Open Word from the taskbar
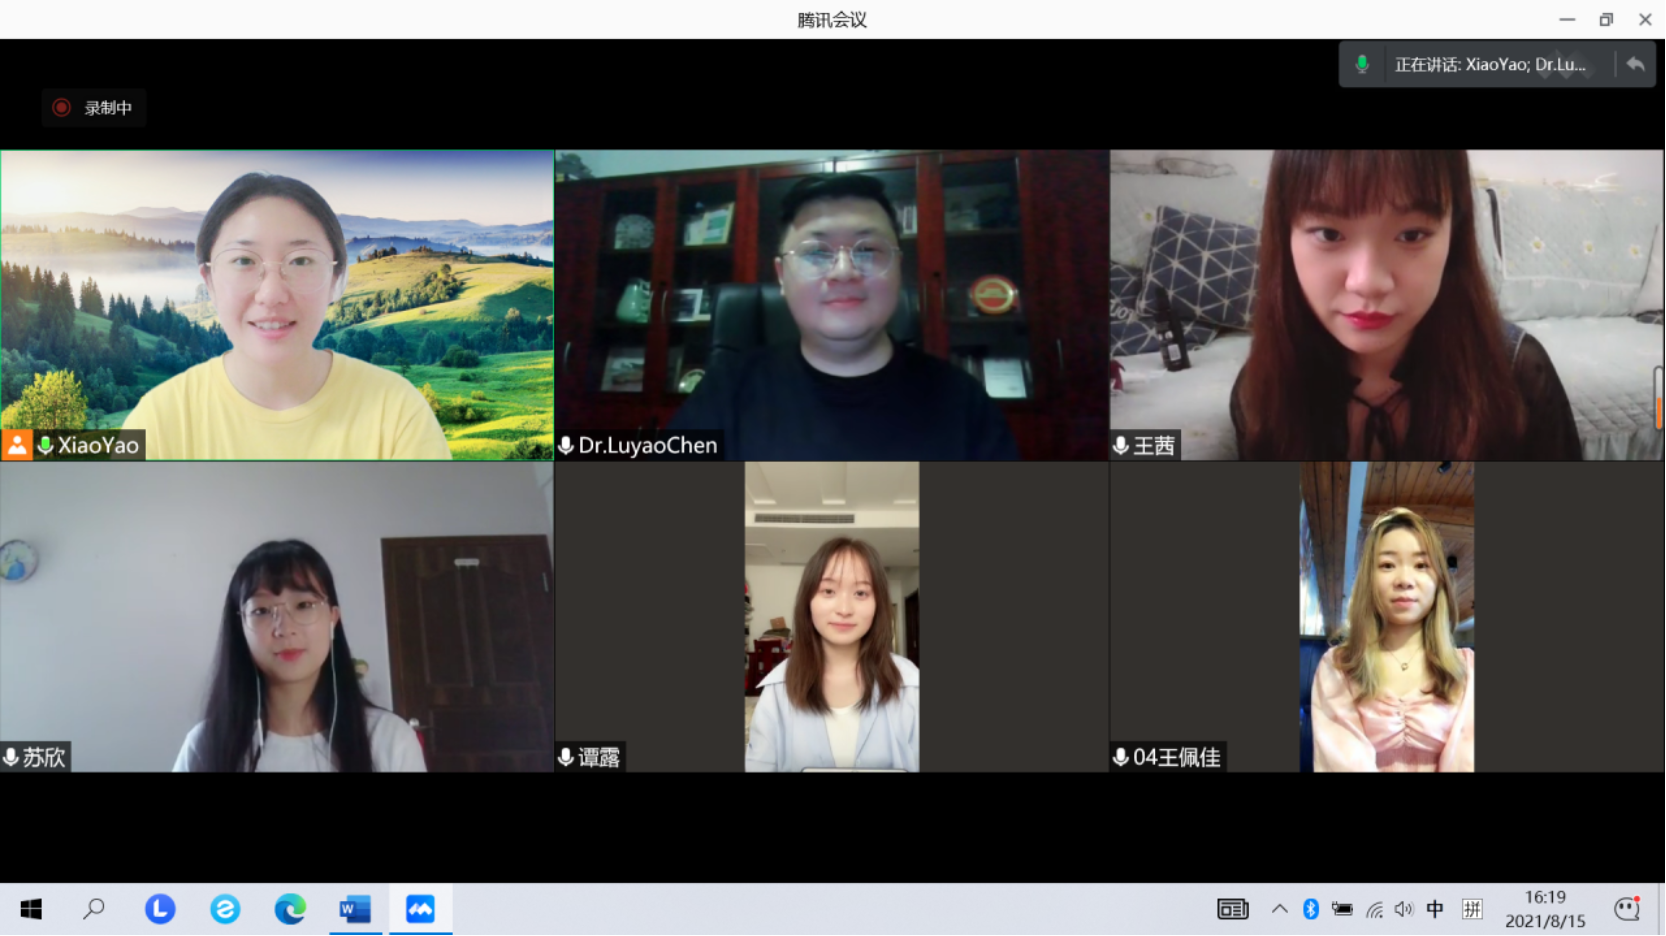 [355, 909]
